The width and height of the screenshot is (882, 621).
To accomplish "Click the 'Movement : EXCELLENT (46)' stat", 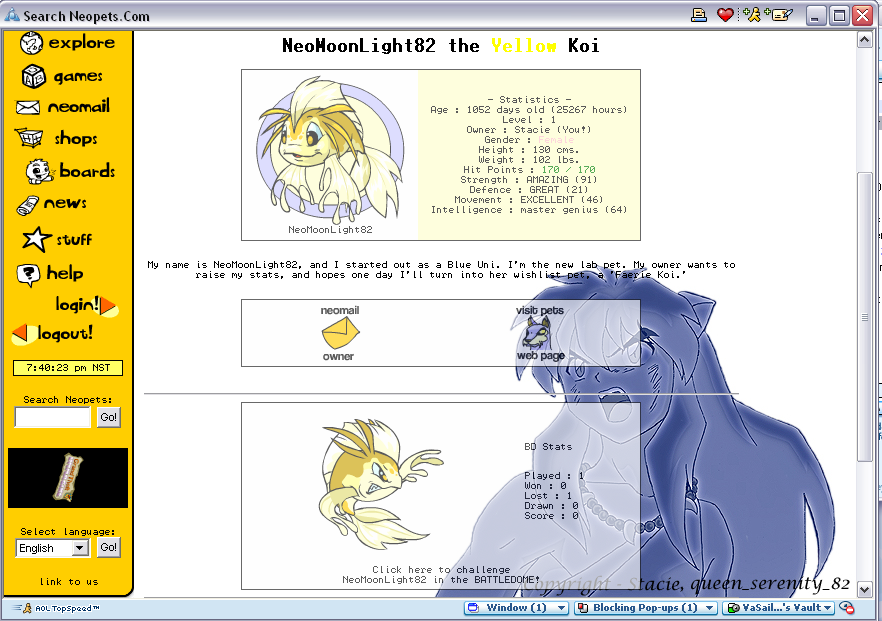I will point(529,200).
